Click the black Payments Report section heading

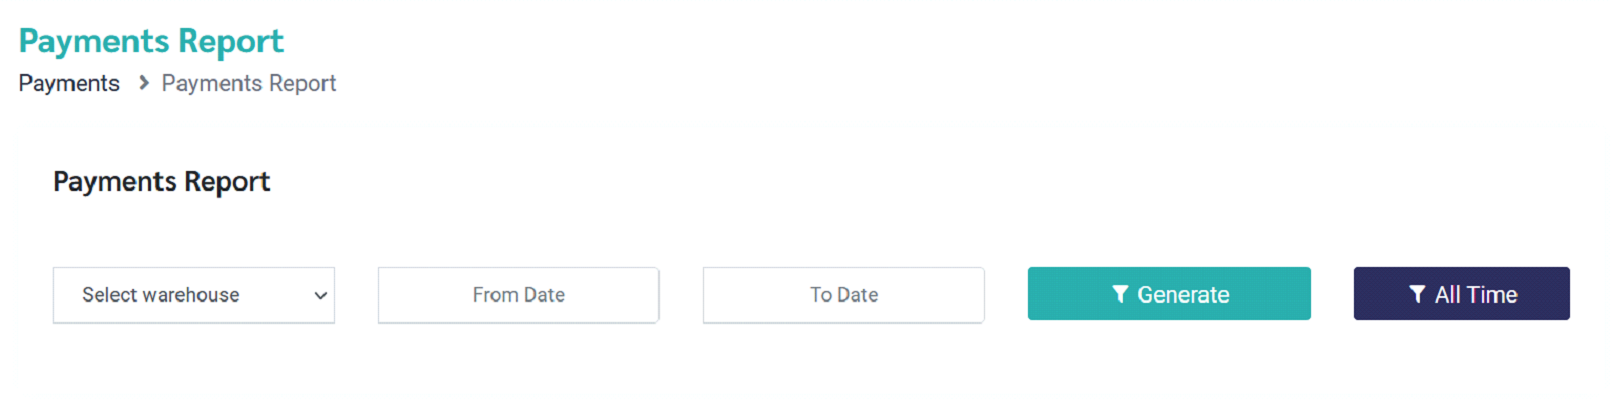(162, 181)
